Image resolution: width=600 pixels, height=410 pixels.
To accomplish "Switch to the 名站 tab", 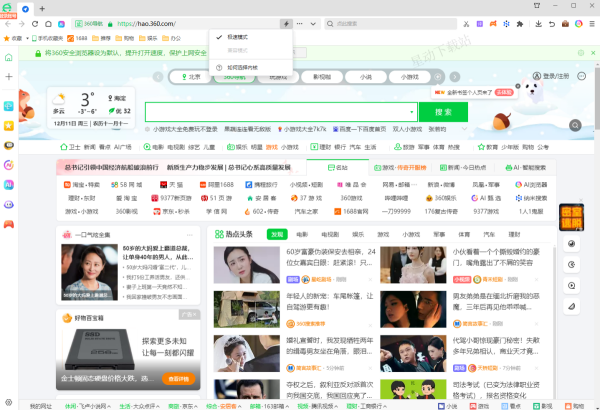I will click(x=338, y=168).
